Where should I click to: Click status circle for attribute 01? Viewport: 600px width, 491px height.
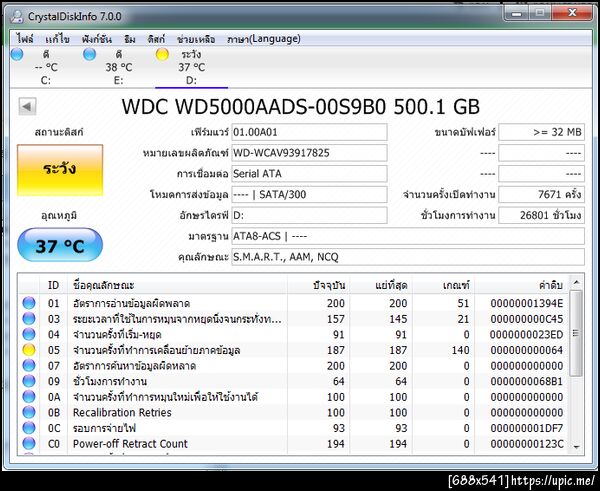click(x=29, y=303)
